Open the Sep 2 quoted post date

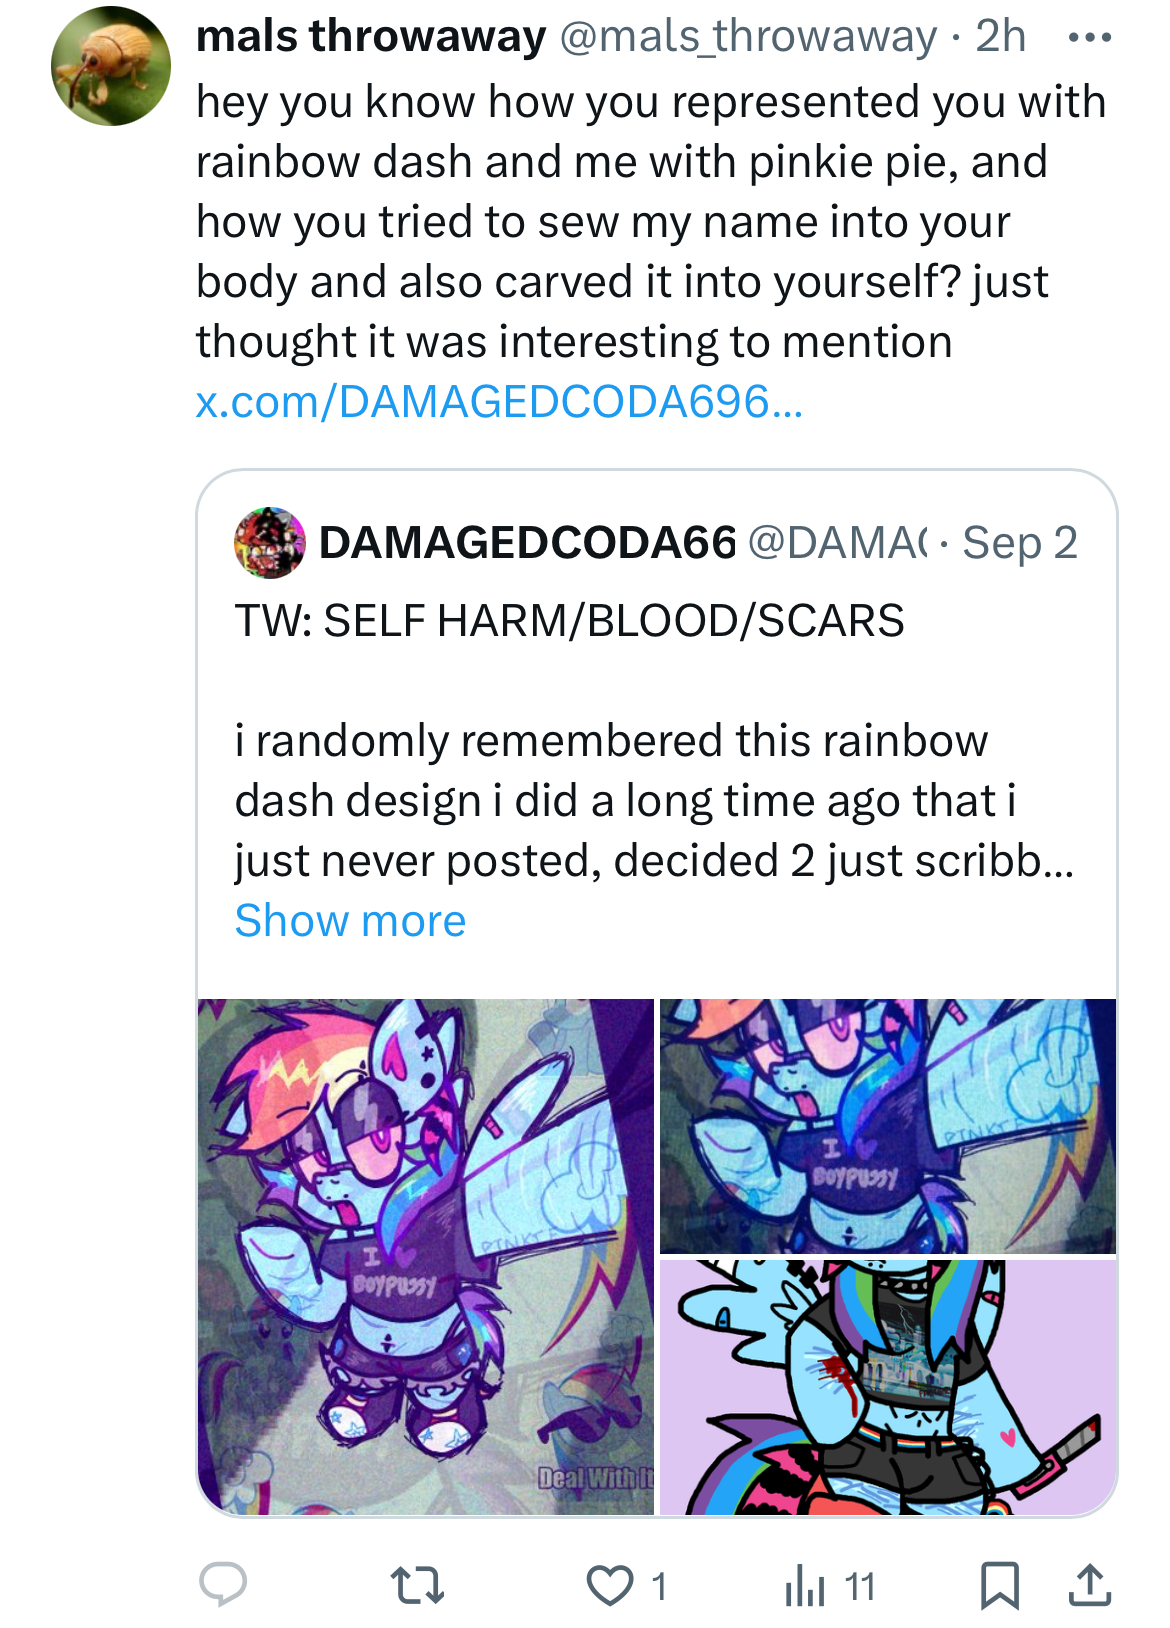click(1020, 543)
